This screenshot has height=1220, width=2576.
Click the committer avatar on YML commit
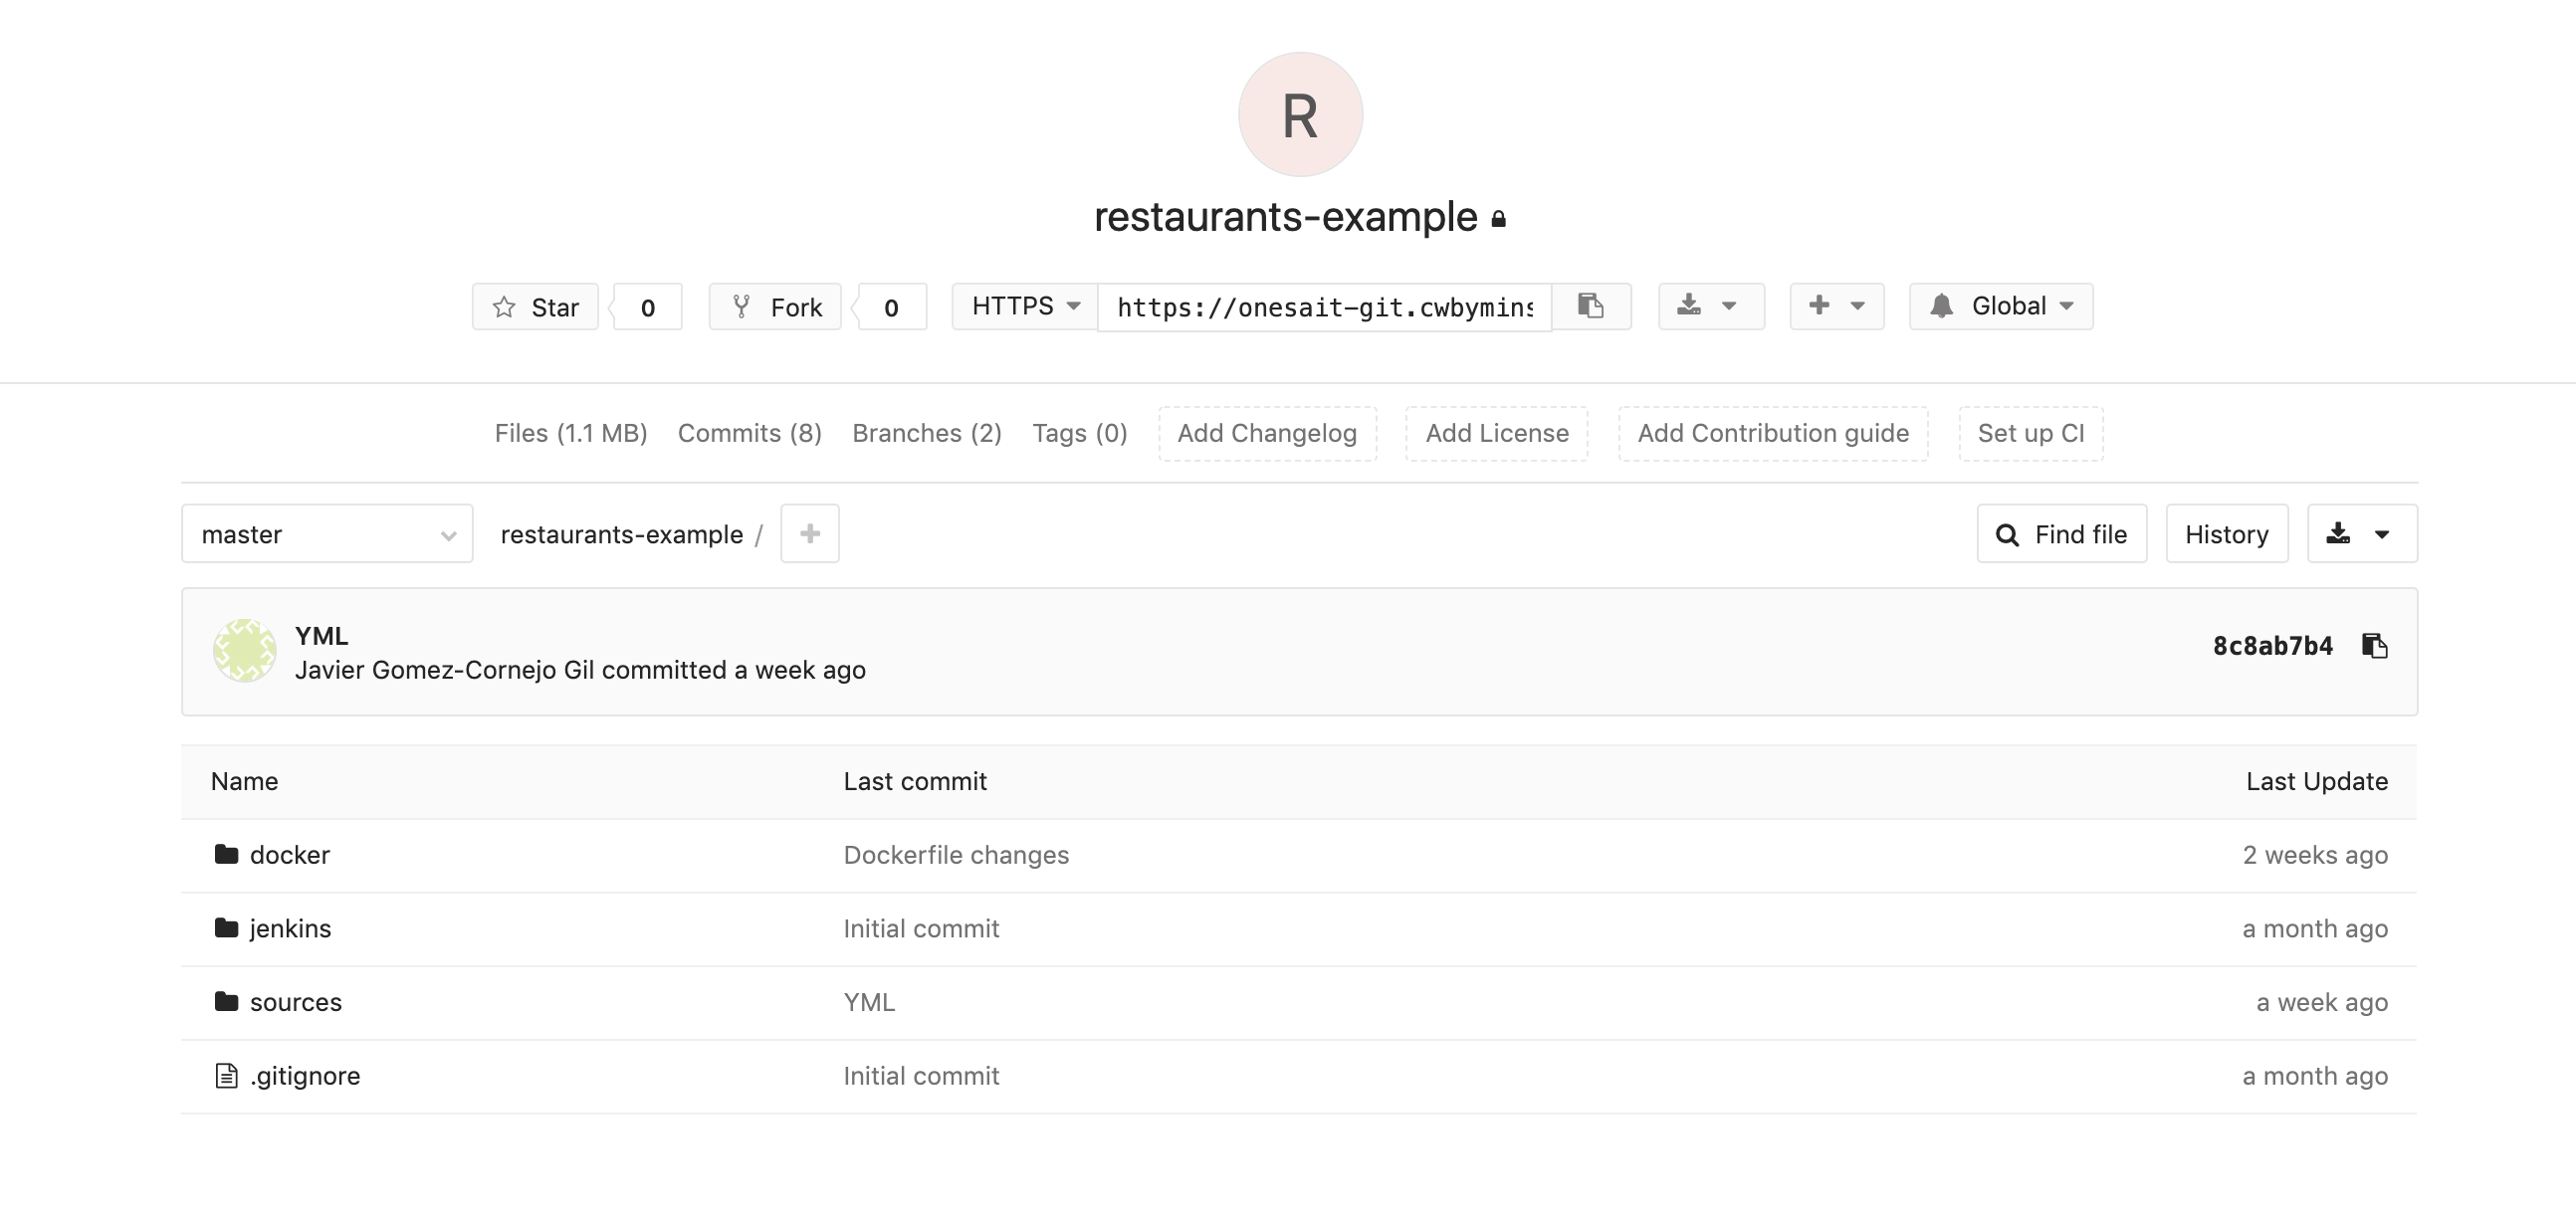[244, 651]
